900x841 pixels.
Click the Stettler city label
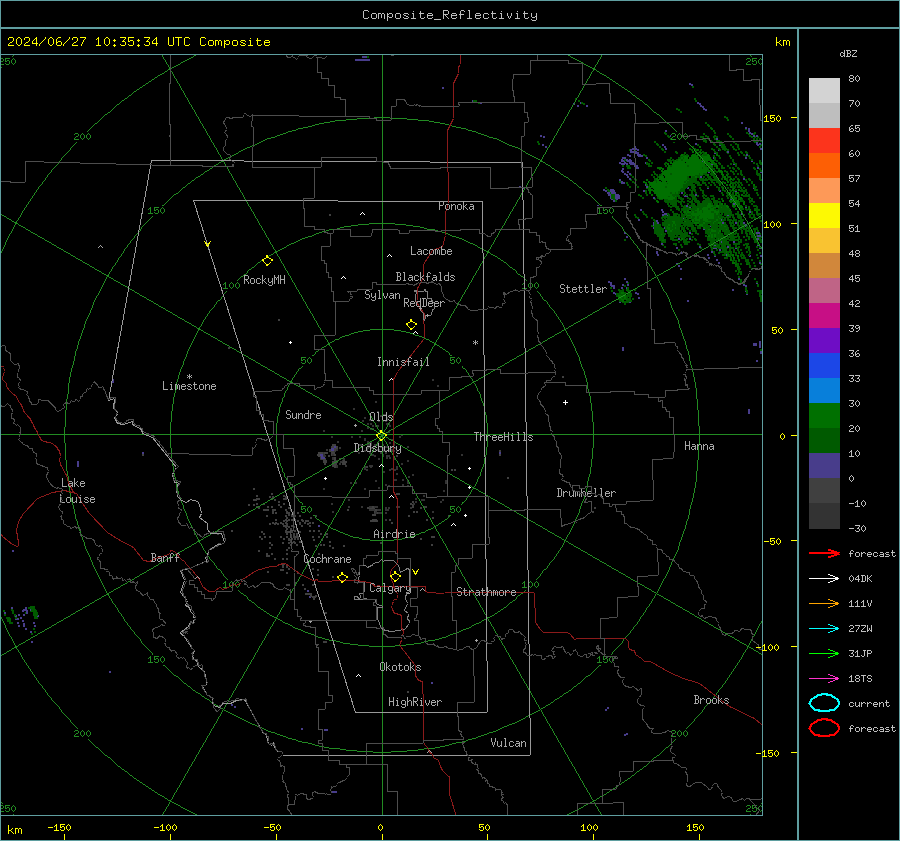click(583, 289)
